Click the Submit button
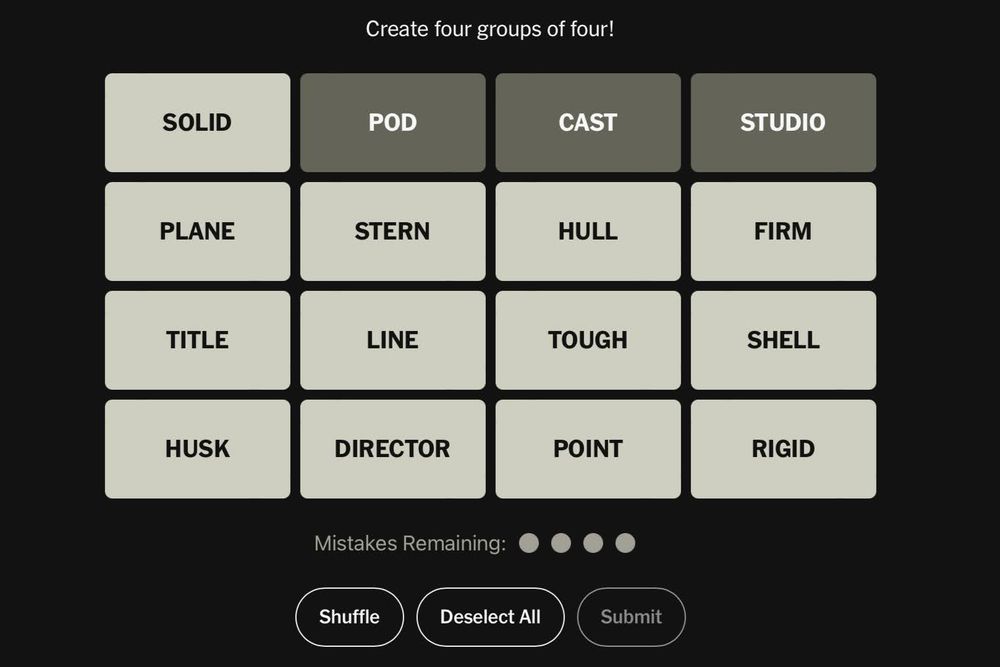 point(631,617)
